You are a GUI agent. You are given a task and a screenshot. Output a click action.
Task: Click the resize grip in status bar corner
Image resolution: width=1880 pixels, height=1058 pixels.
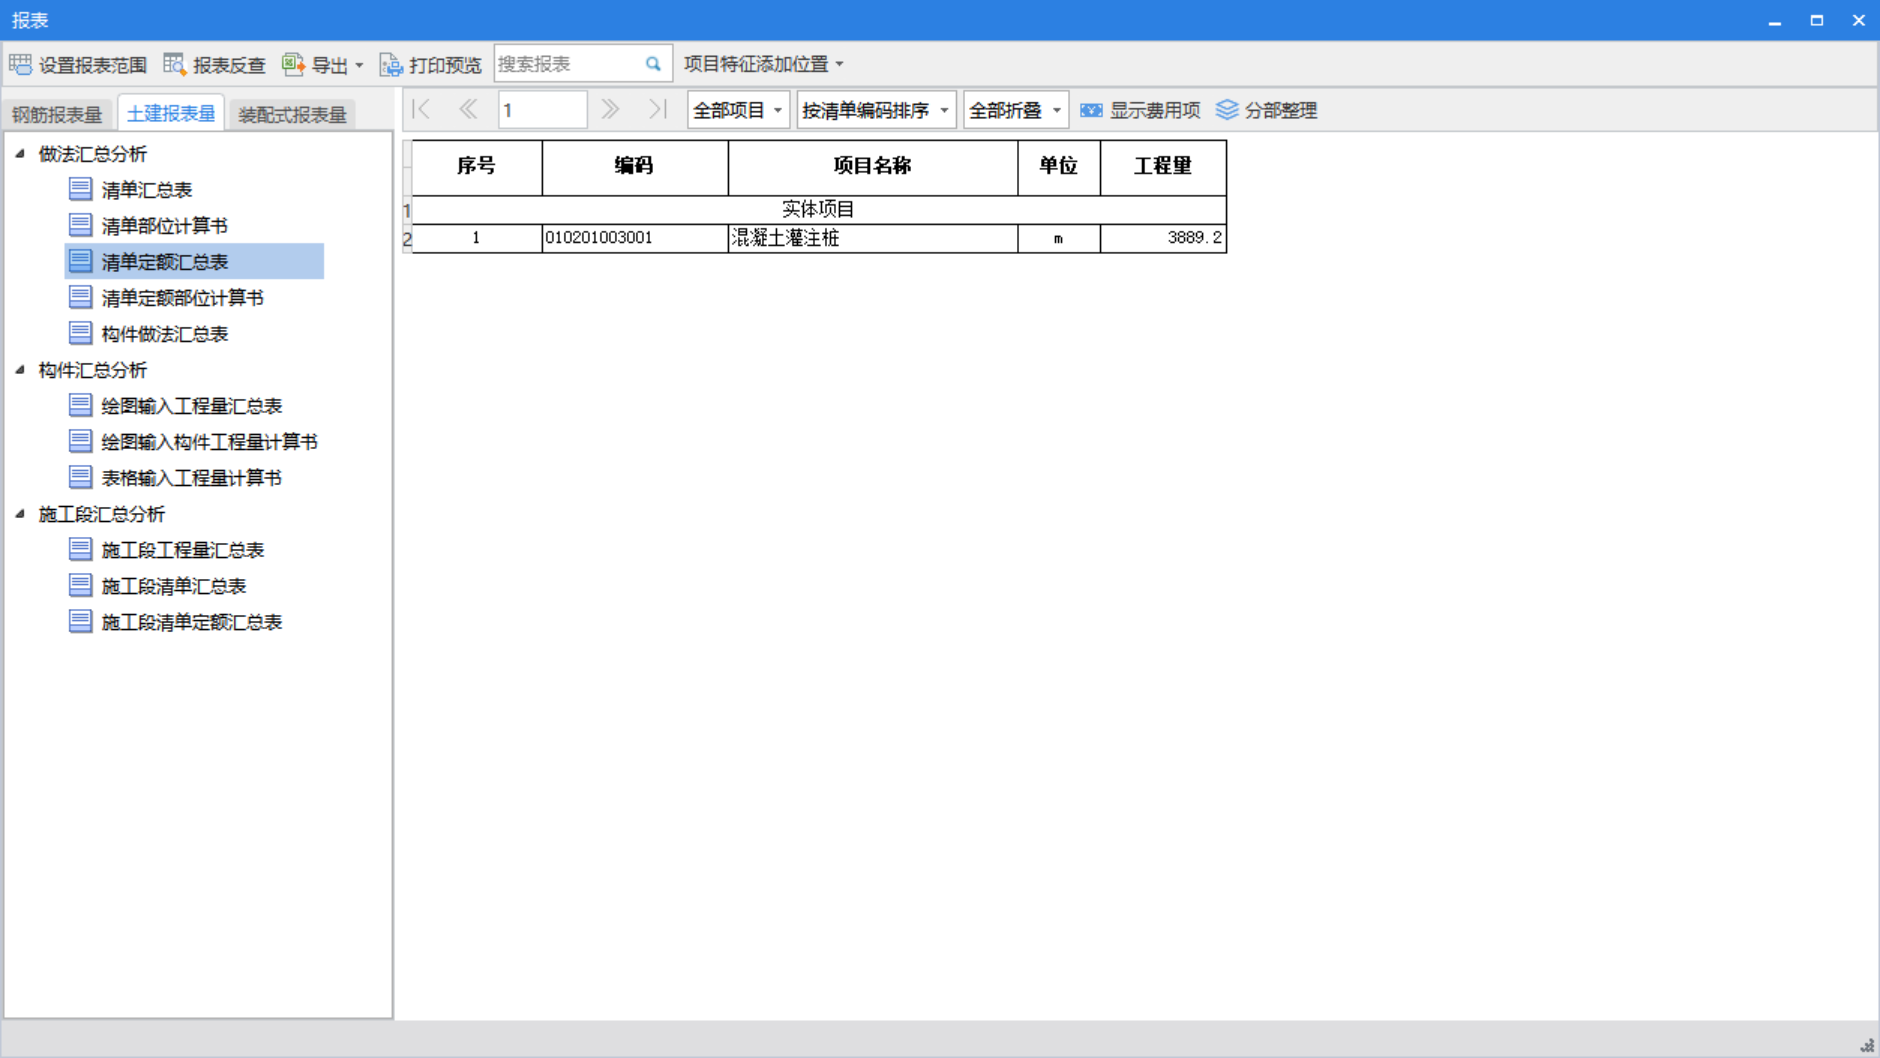coord(1867,1045)
